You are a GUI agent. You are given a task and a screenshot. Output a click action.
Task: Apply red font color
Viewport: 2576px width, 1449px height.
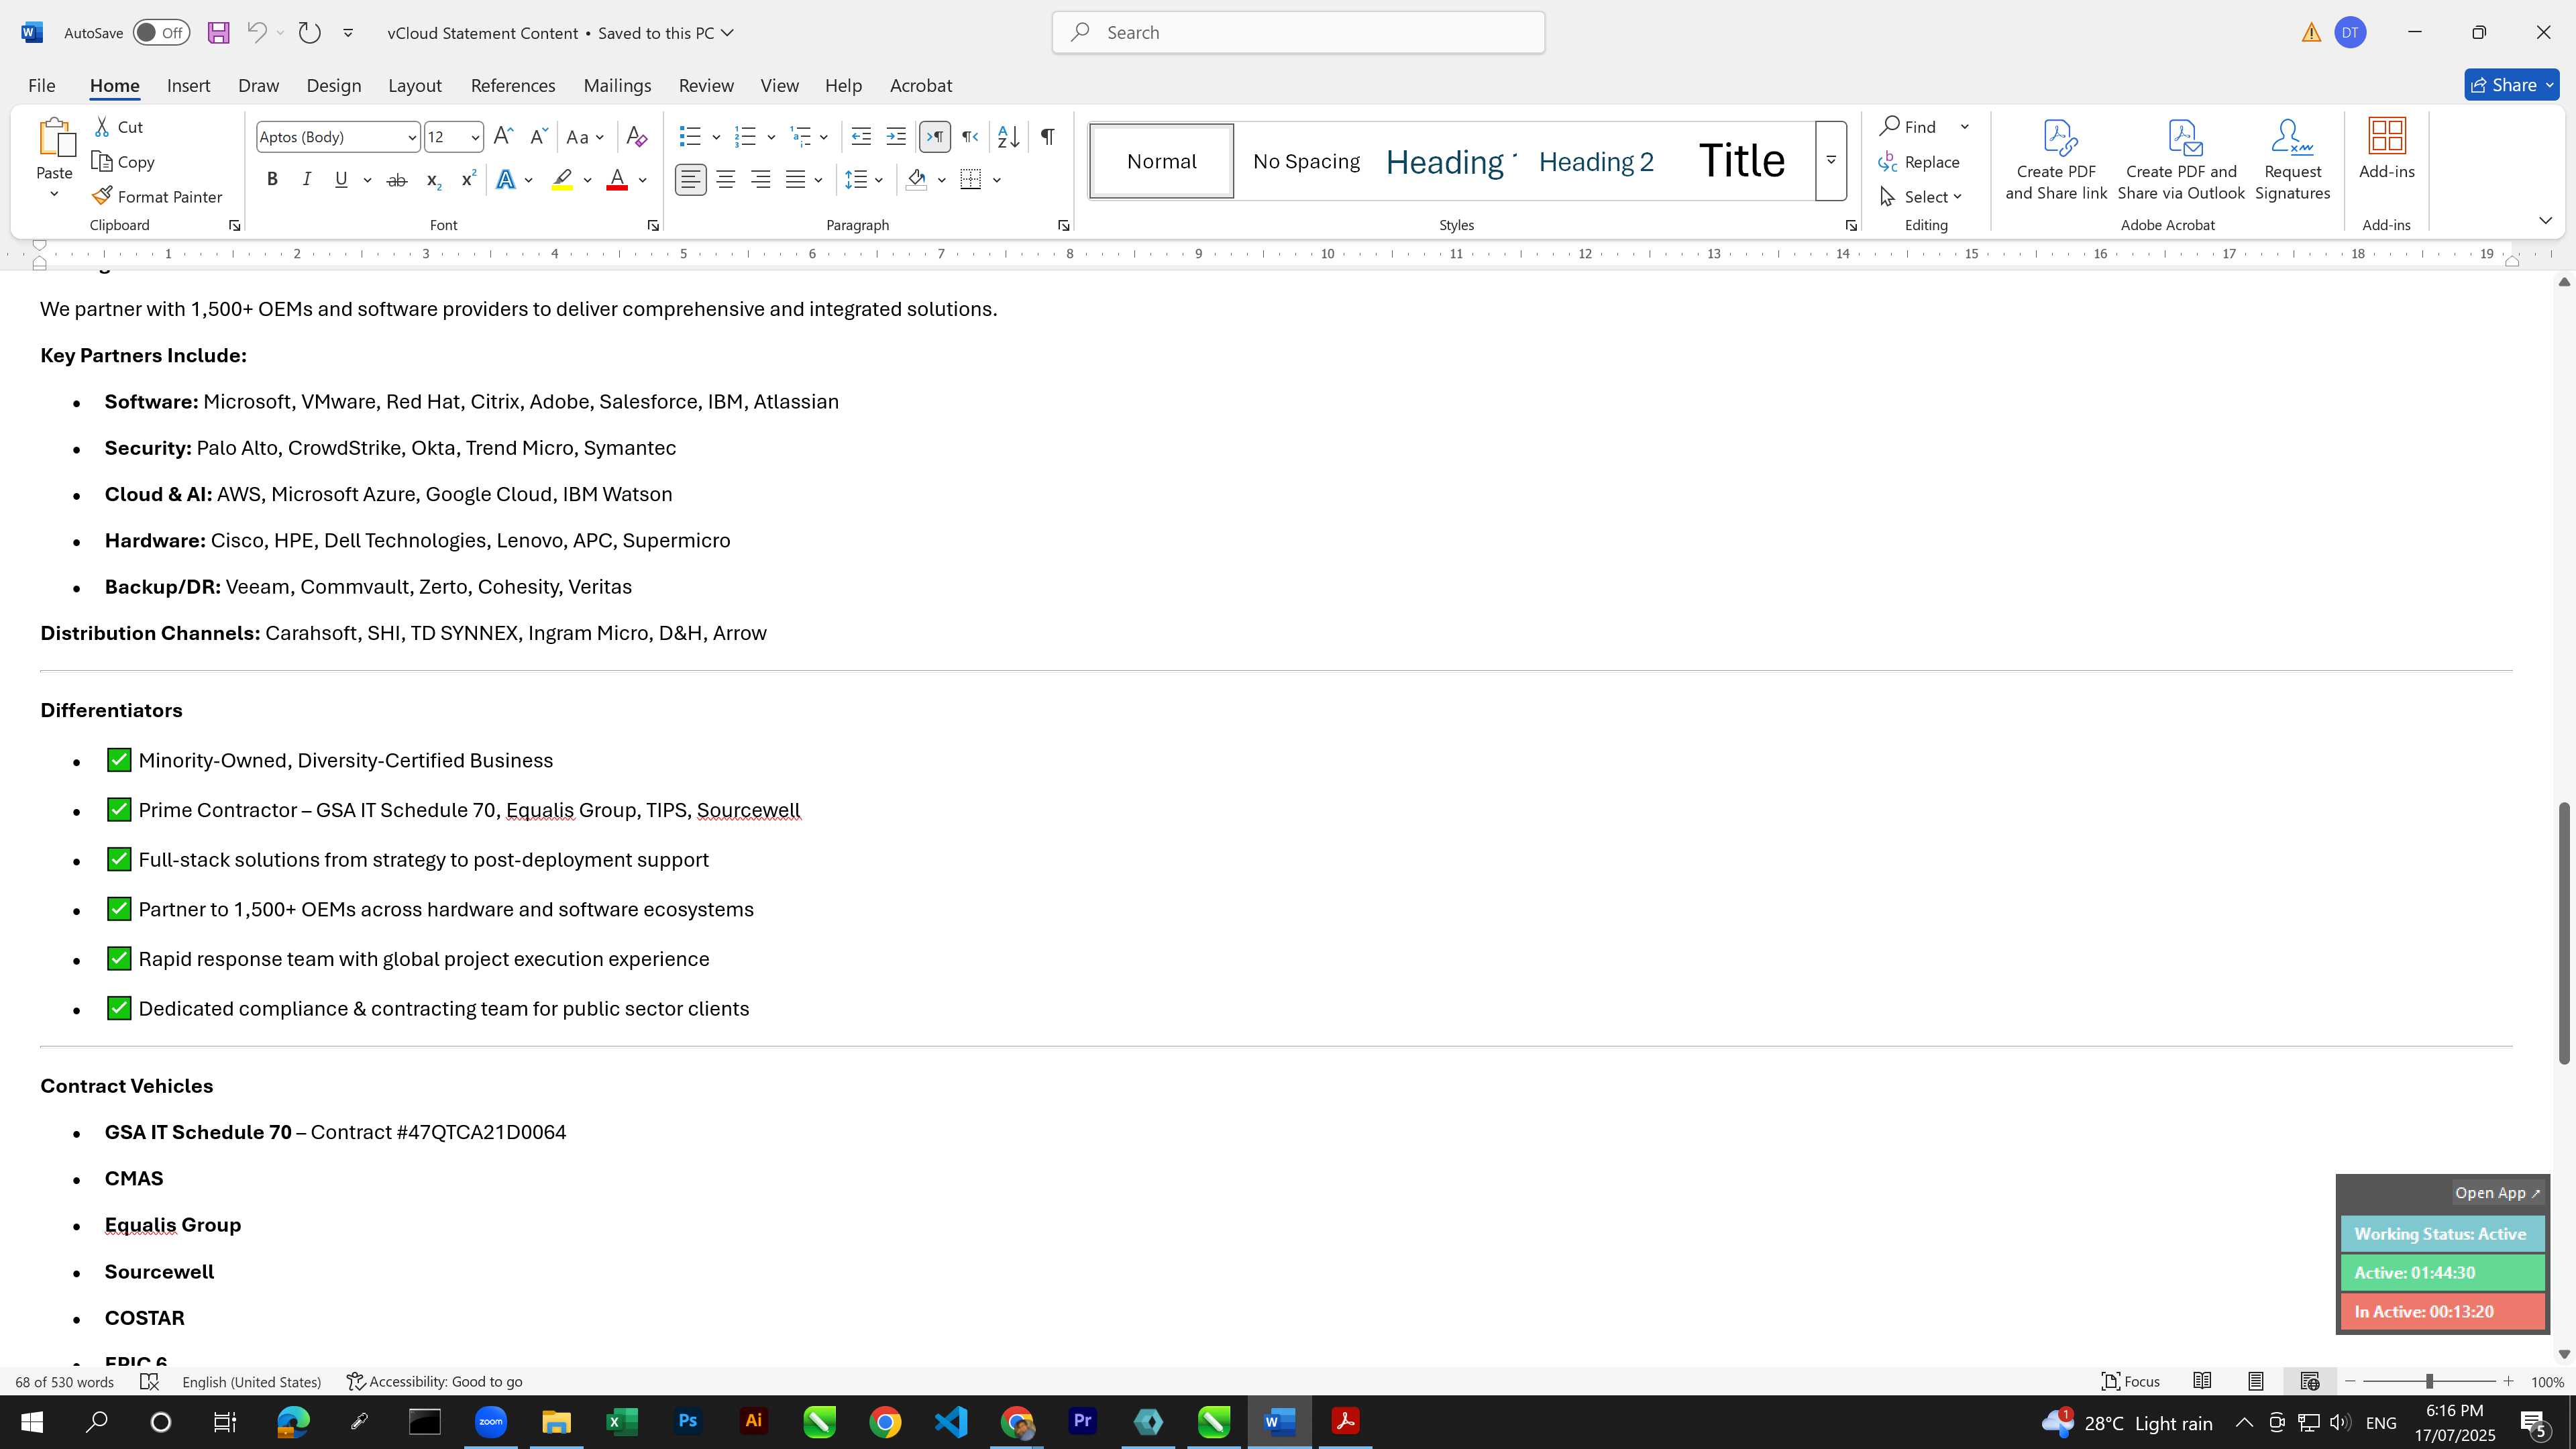coord(617,180)
